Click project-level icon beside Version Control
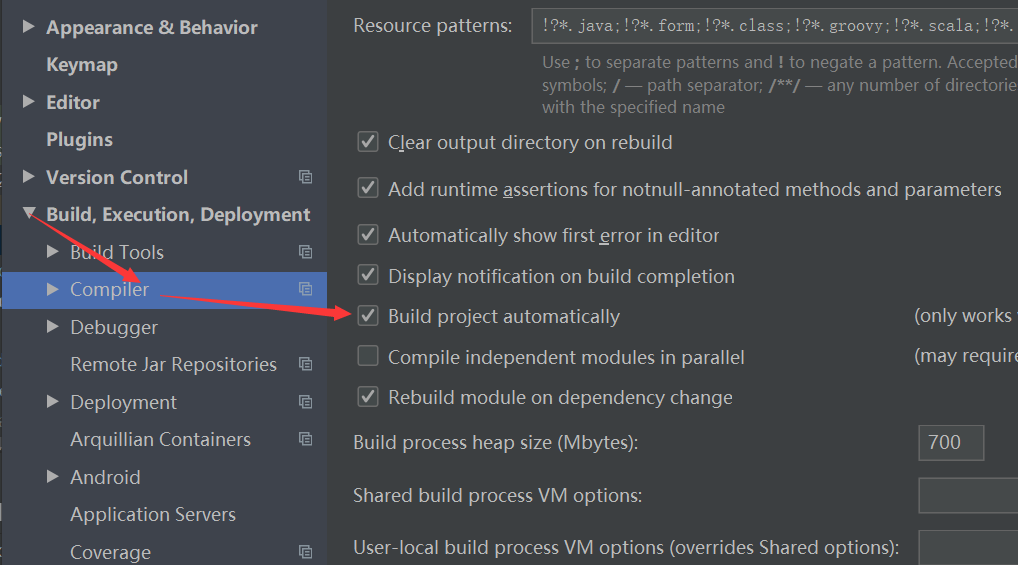1018x565 pixels. pos(305,177)
